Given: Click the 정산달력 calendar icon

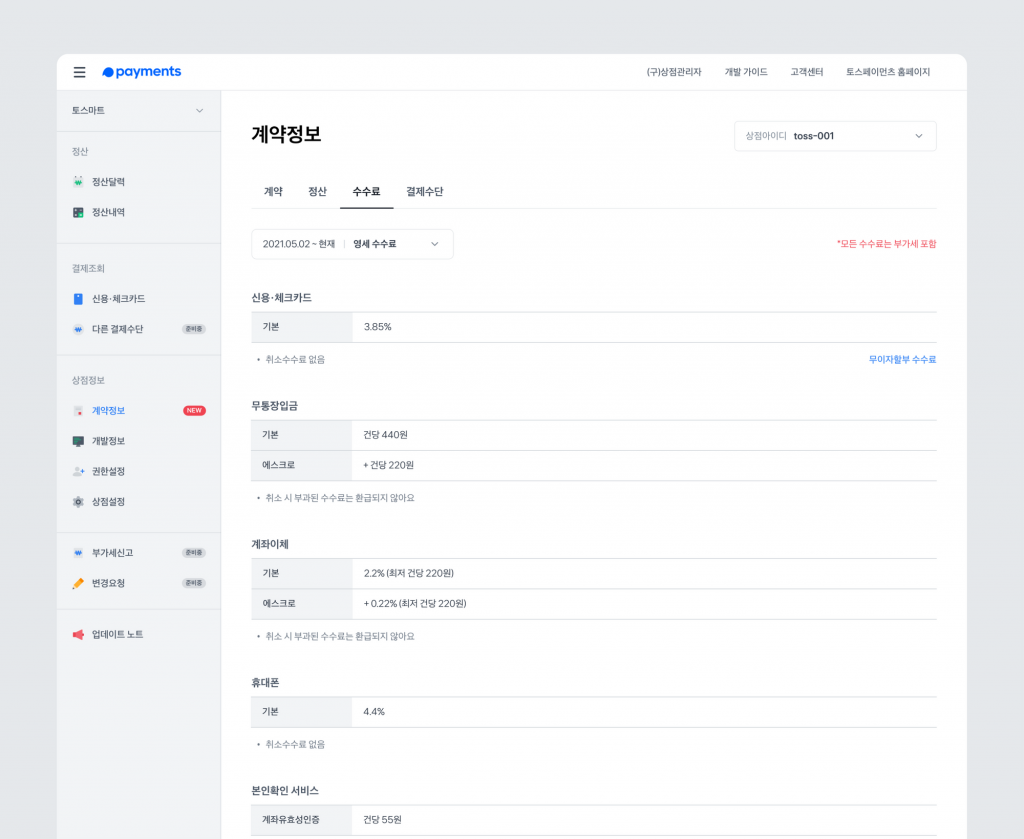Looking at the screenshot, I should pos(78,182).
